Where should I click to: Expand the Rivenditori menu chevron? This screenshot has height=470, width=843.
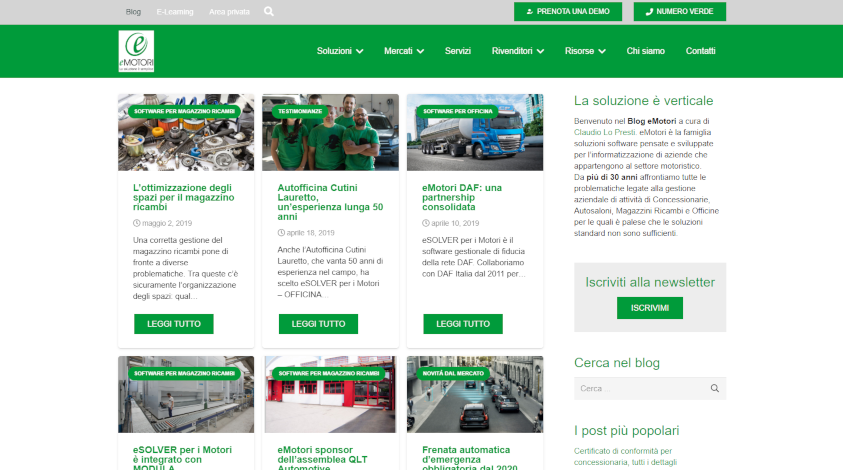pos(540,51)
